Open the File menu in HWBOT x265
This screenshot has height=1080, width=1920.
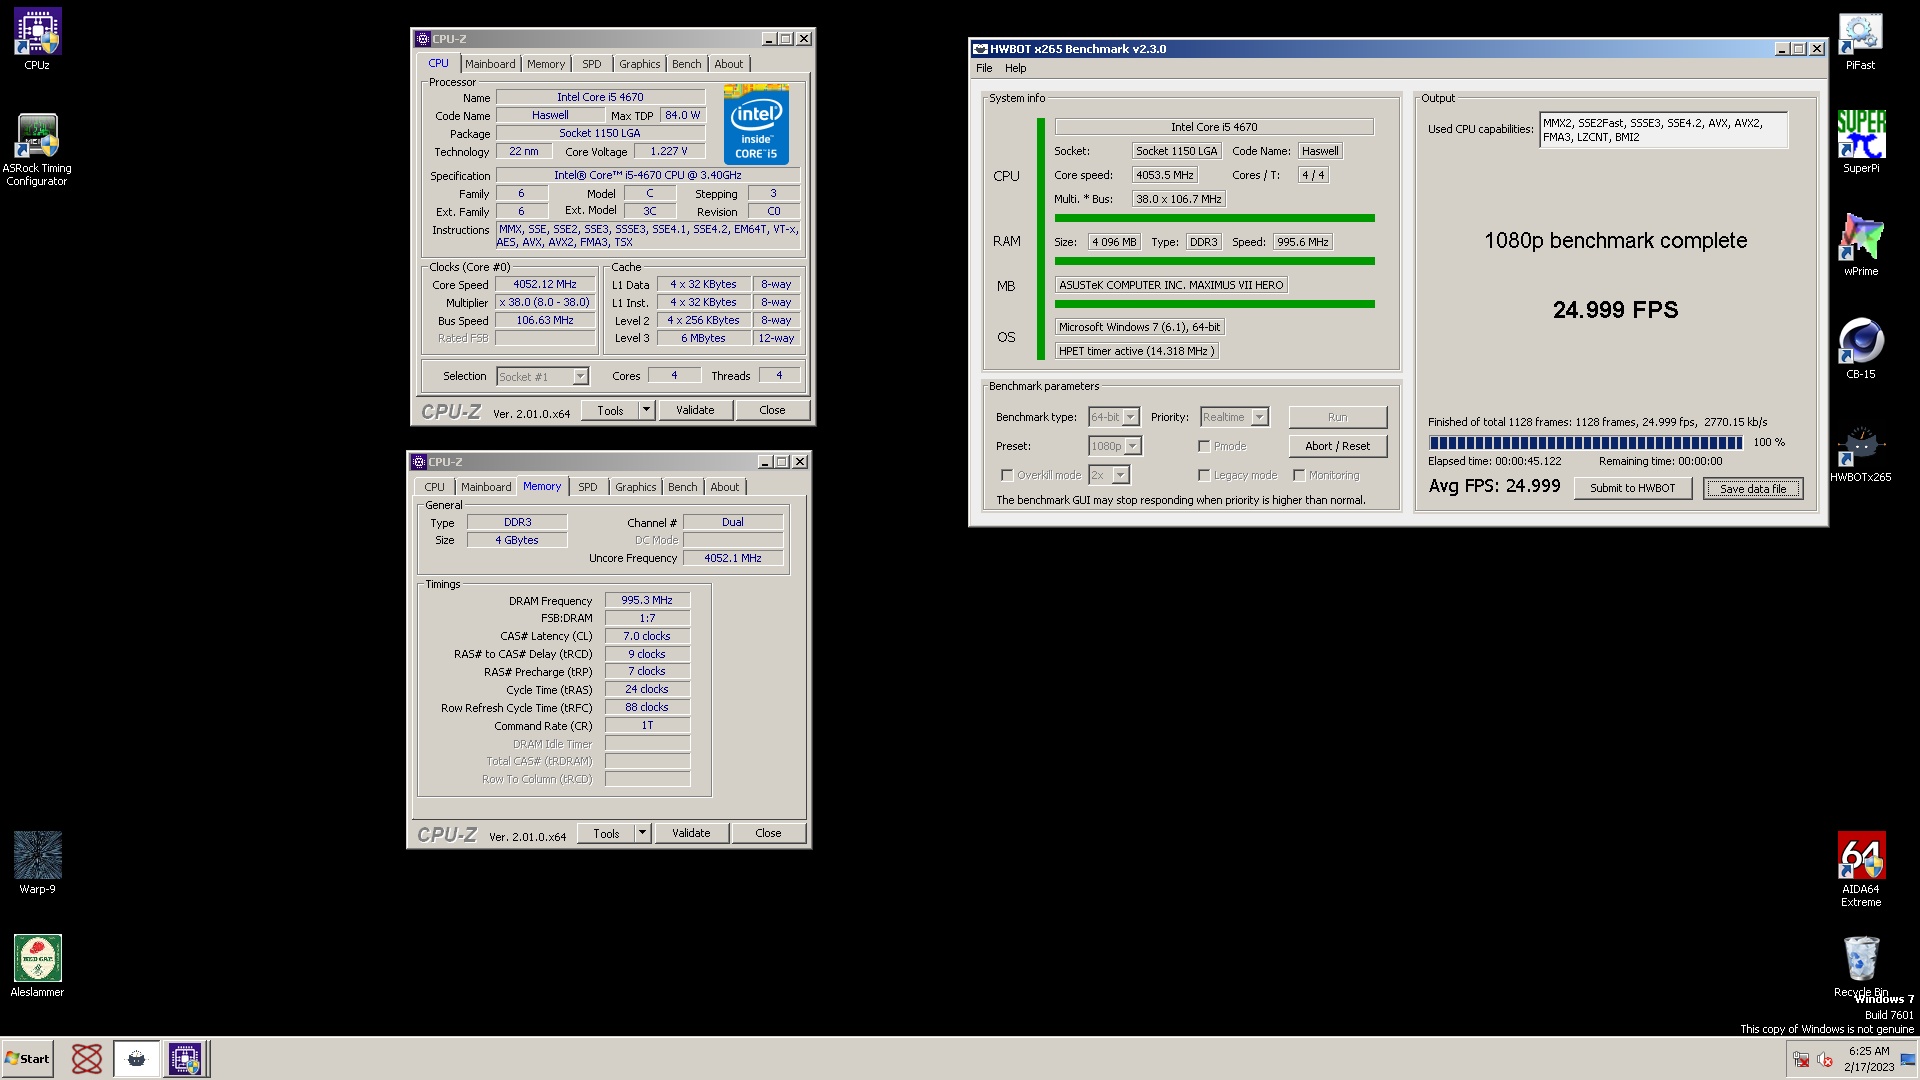[x=984, y=68]
